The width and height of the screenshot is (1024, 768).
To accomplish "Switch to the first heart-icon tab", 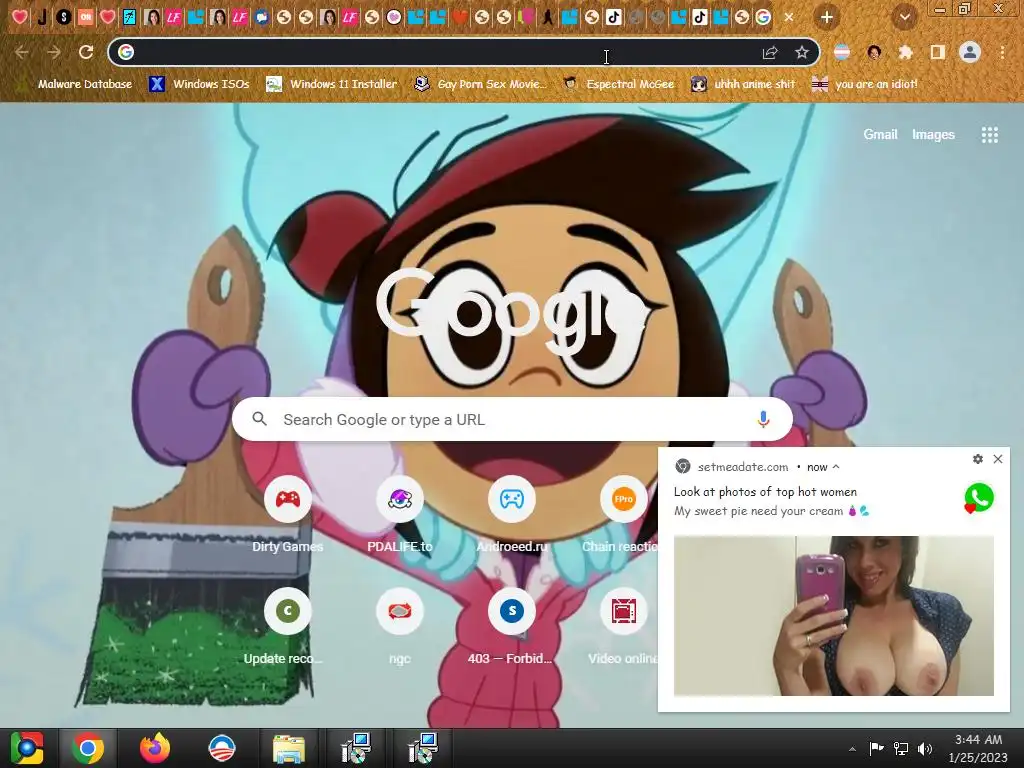I will tap(20, 18).
